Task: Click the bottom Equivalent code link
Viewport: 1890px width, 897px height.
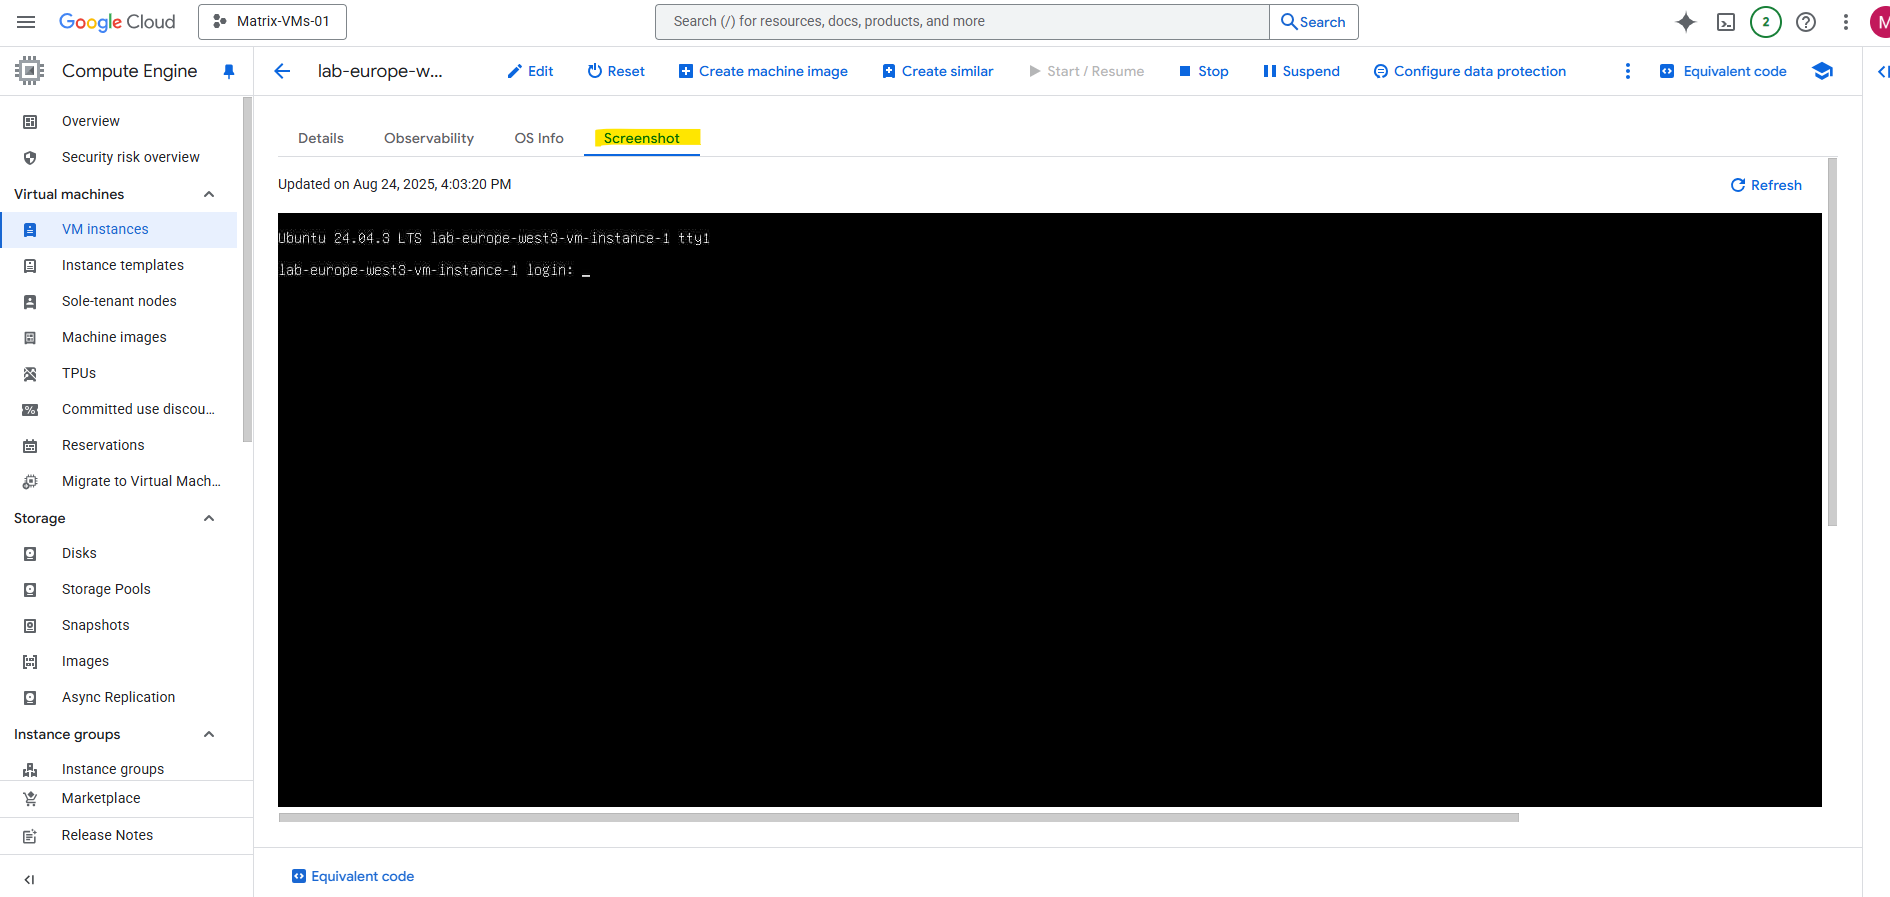Action: point(353,876)
